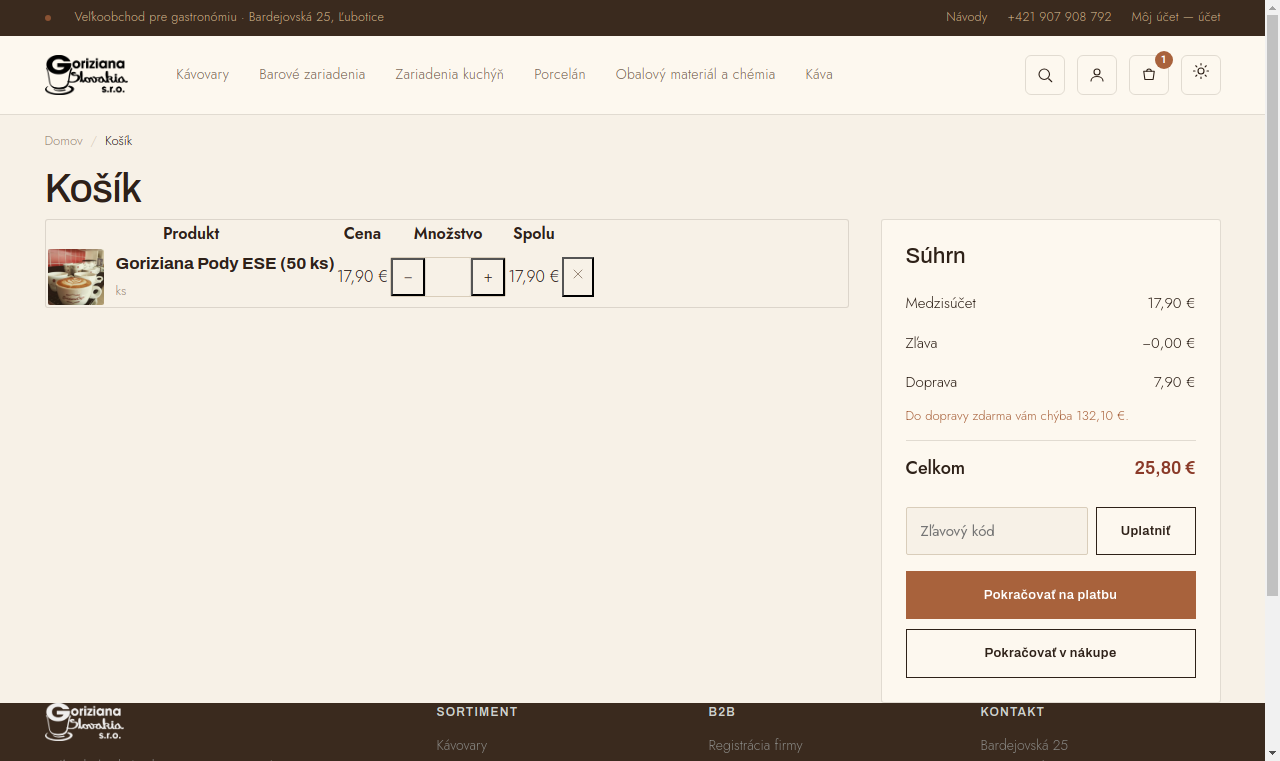The width and height of the screenshot is (1280, 761).
Task: Click Pokračovať na platbu button
Action: coord(1051,595)
